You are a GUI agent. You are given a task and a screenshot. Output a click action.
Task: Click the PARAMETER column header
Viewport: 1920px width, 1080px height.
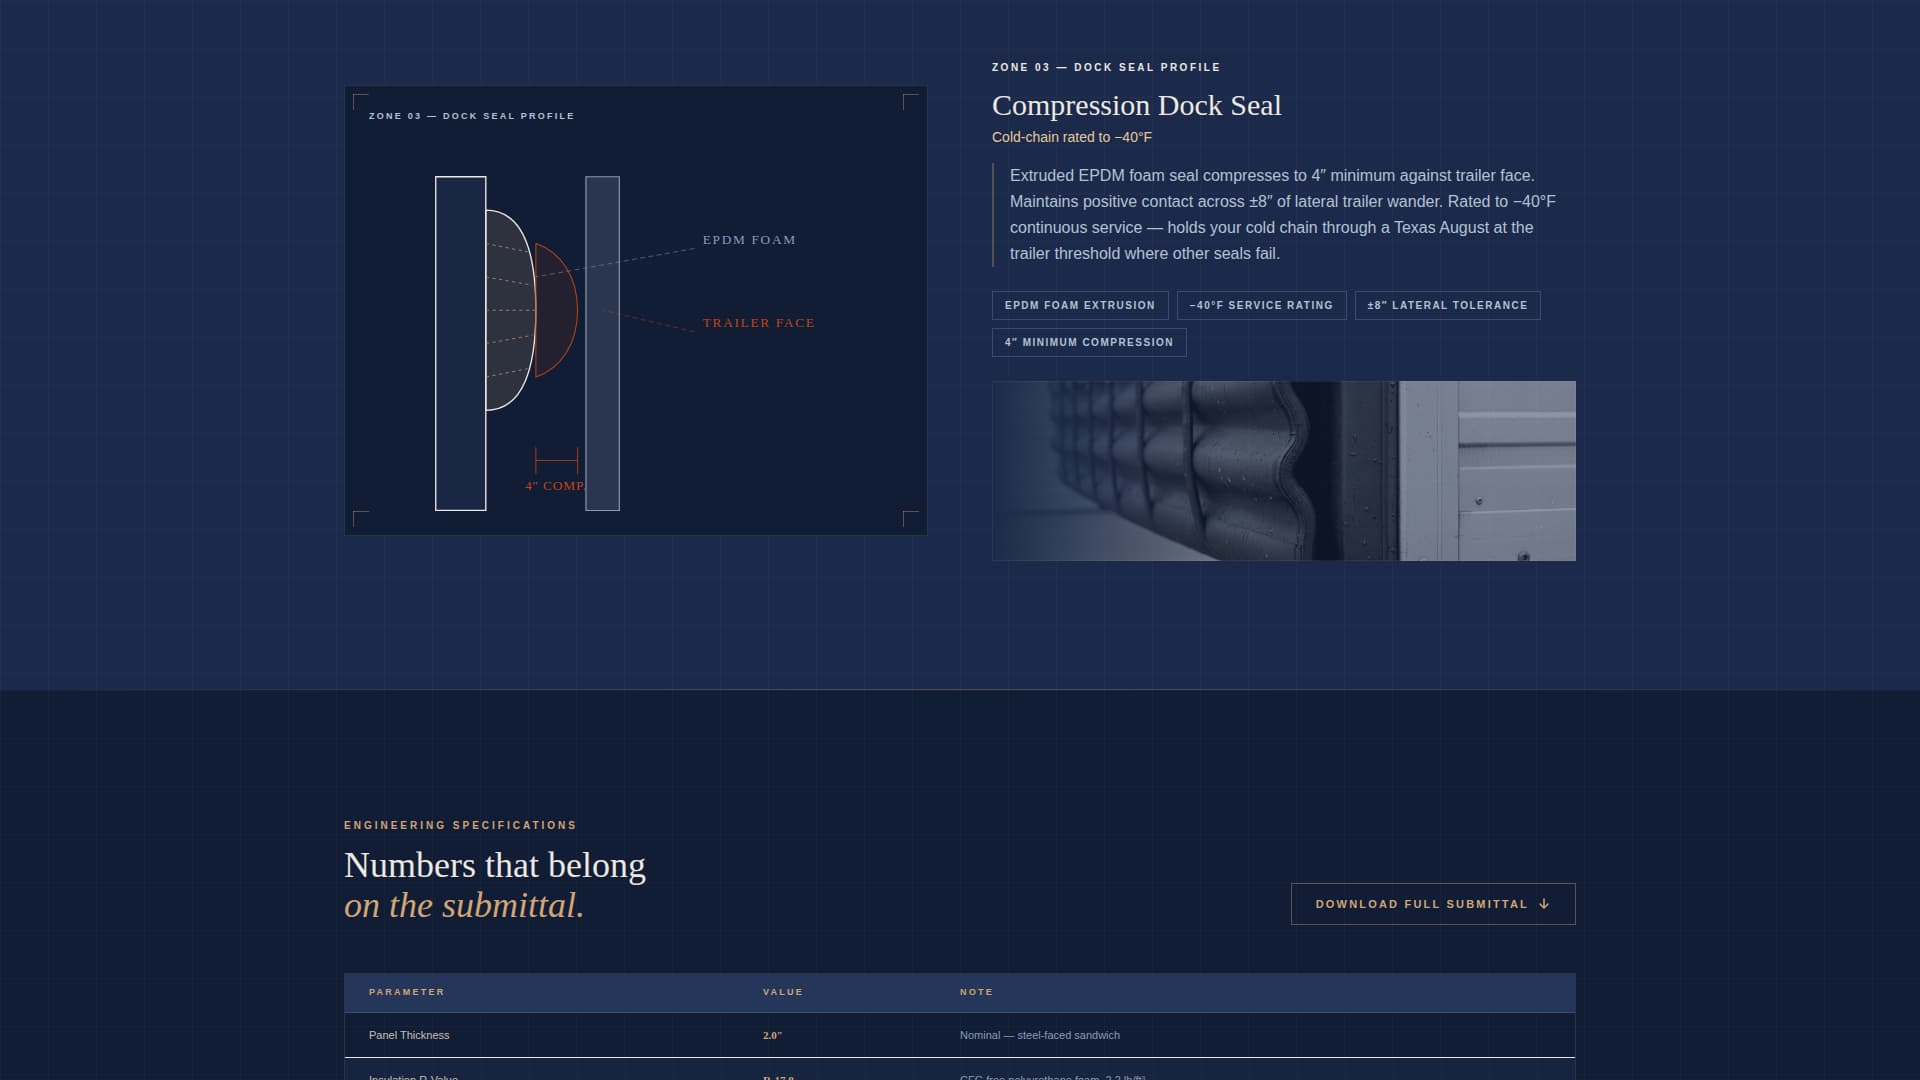(x=405, y=992)
